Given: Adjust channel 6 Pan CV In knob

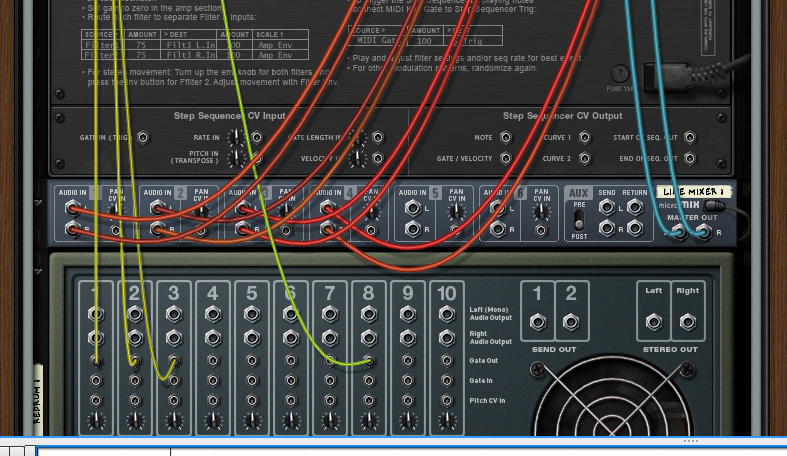Looking at the screenshot, I should click(x=541, y=212).
